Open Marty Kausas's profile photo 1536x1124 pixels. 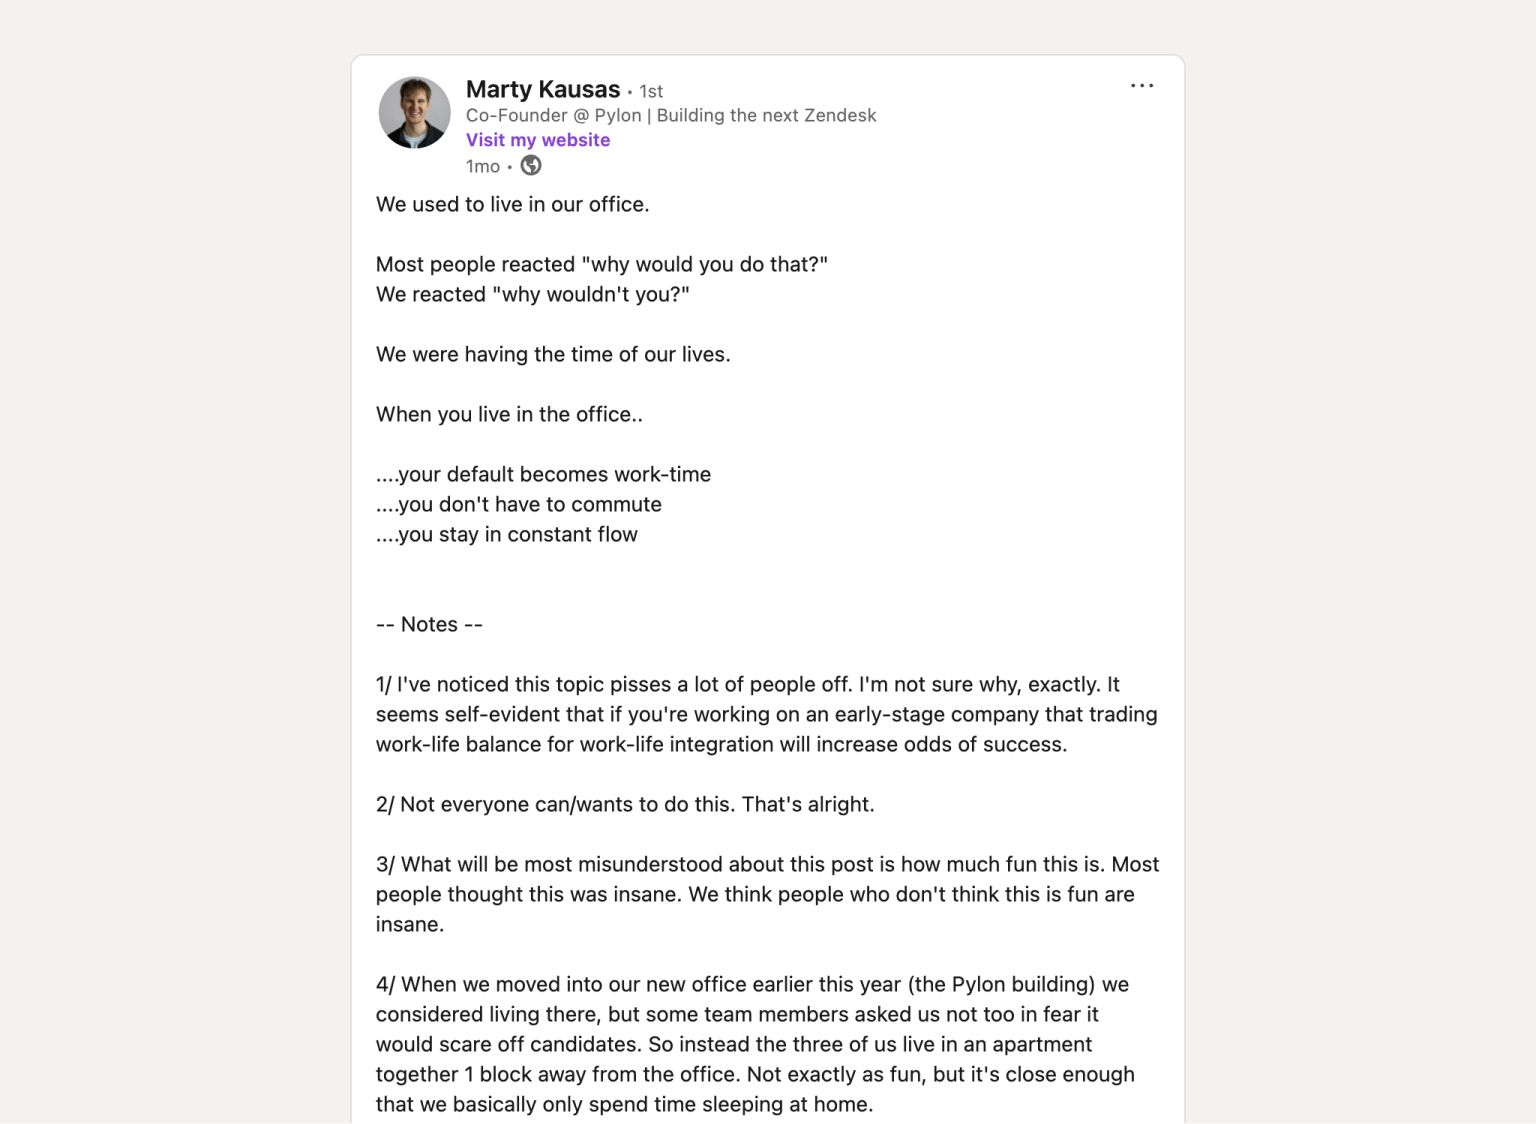[x=414, y=112]
